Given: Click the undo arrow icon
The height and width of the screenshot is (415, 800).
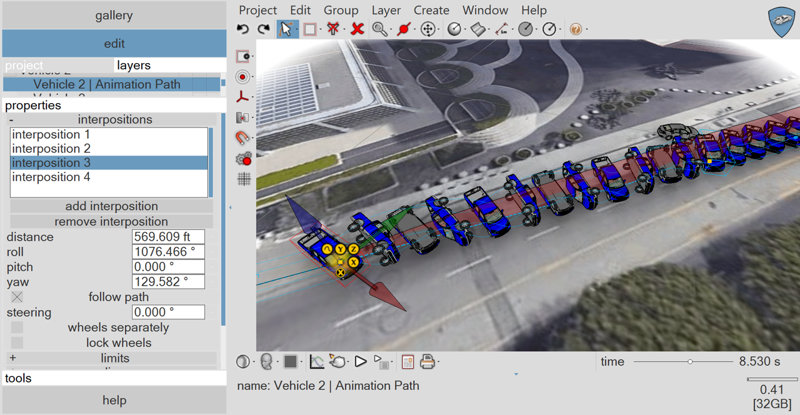Looking at the screenshot, I should [243, 29].
